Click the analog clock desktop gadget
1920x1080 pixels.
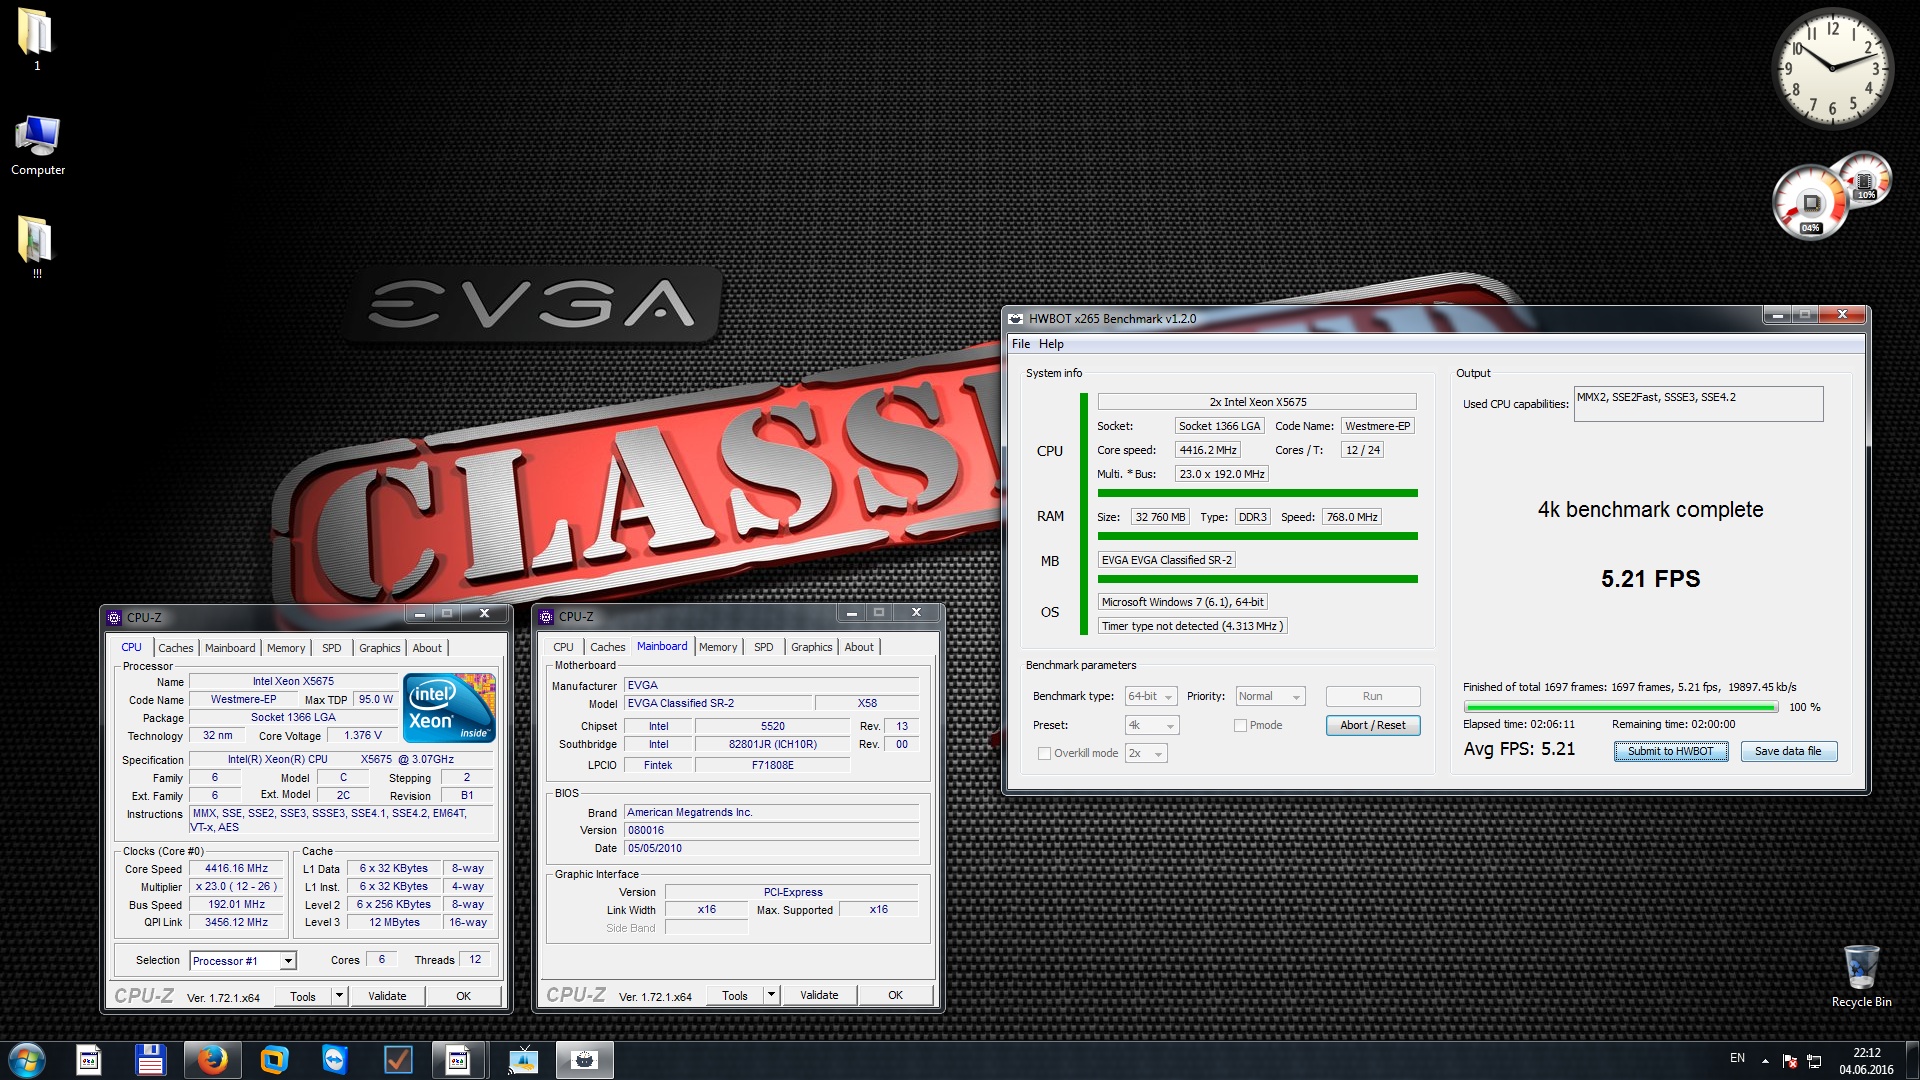coord(1832,68)
